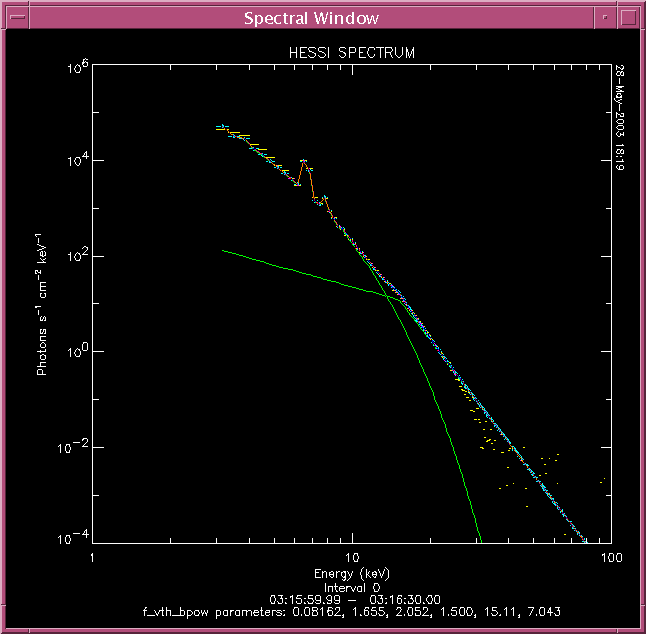Click the 10^-4 y-axis tick label
The height and width of the screenshot is (634, 646).
73,538
